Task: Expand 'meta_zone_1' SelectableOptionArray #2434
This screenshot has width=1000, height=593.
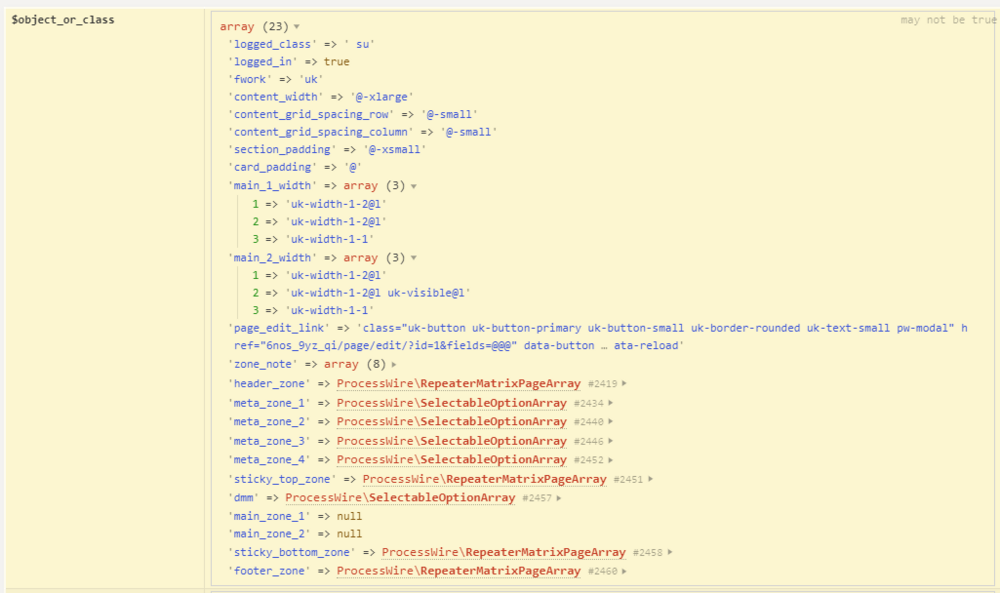Action: click(611, 402)
